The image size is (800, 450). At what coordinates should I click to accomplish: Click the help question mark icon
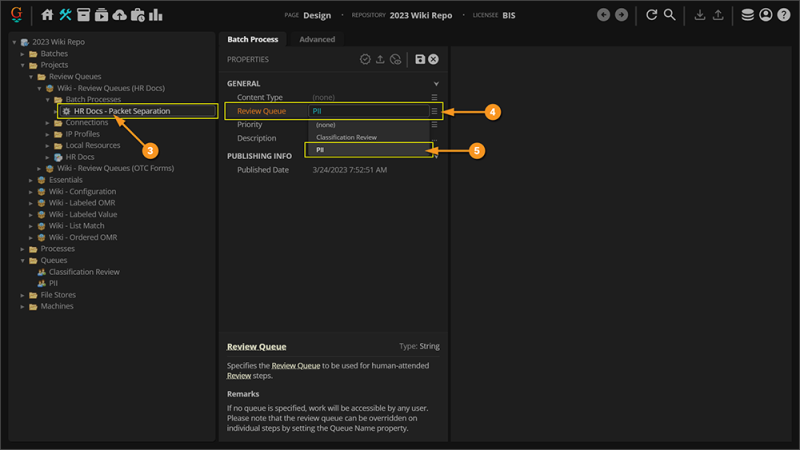pos(784,15)
